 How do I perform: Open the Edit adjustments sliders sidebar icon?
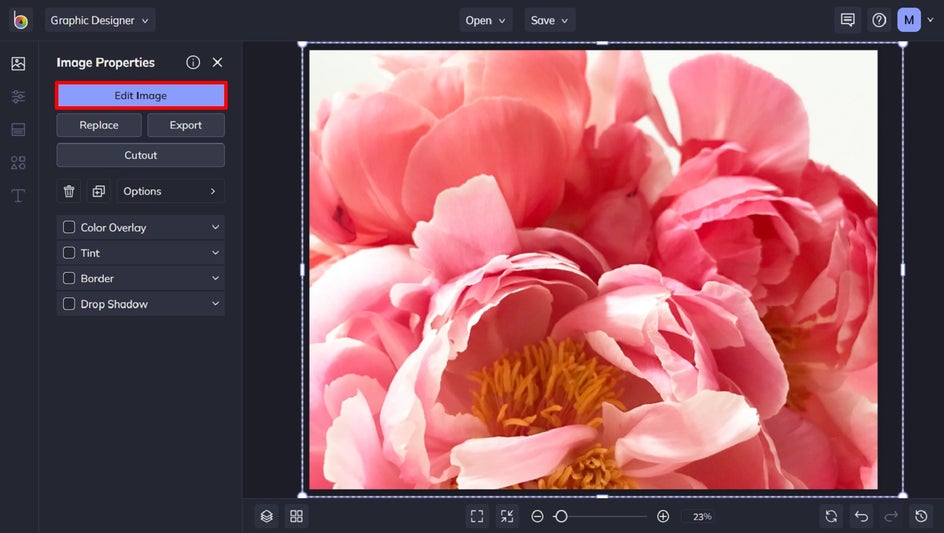tap(18, 96)
